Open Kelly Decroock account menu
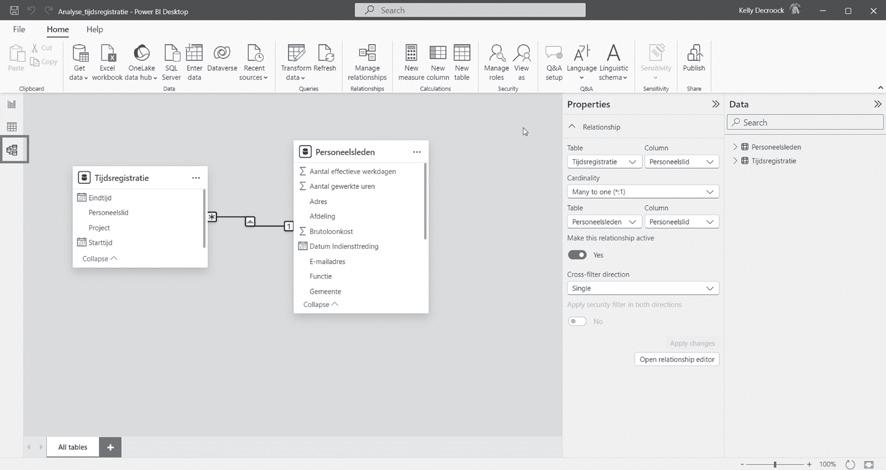This screenshot has width=886, height=470. pos(769,10)
